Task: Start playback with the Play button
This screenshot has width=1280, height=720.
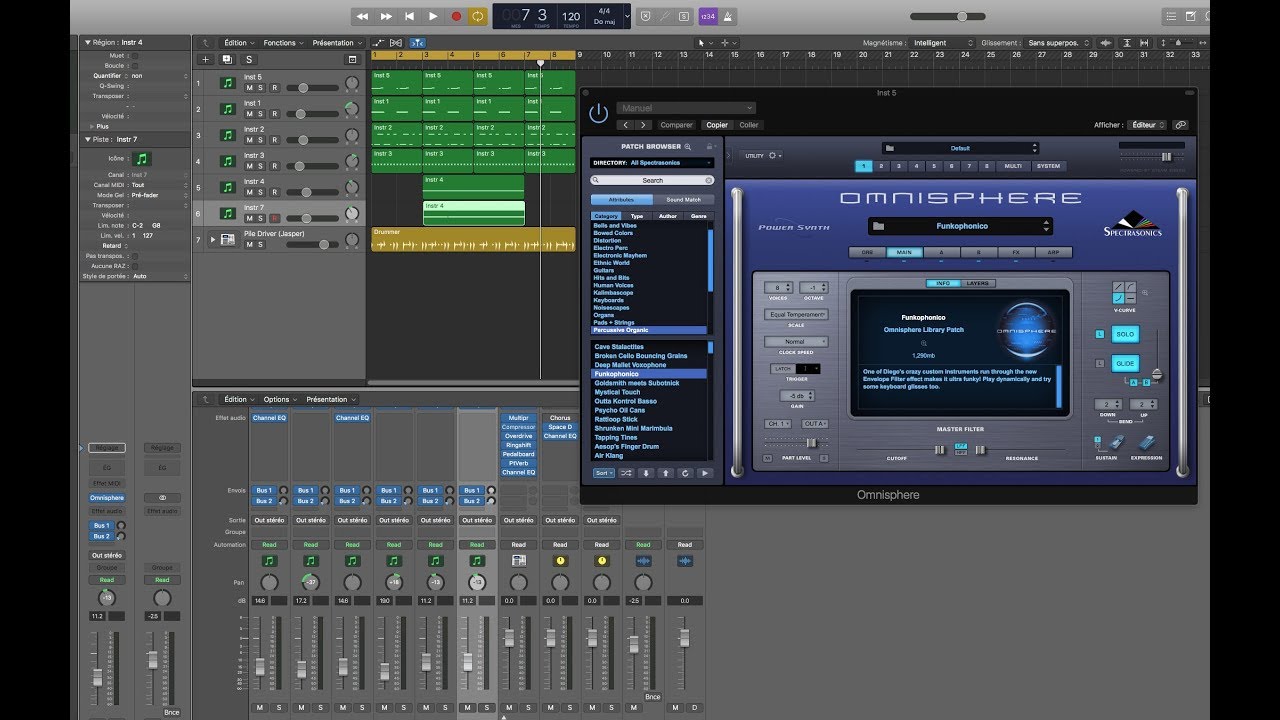Action: tap(433, 16)
